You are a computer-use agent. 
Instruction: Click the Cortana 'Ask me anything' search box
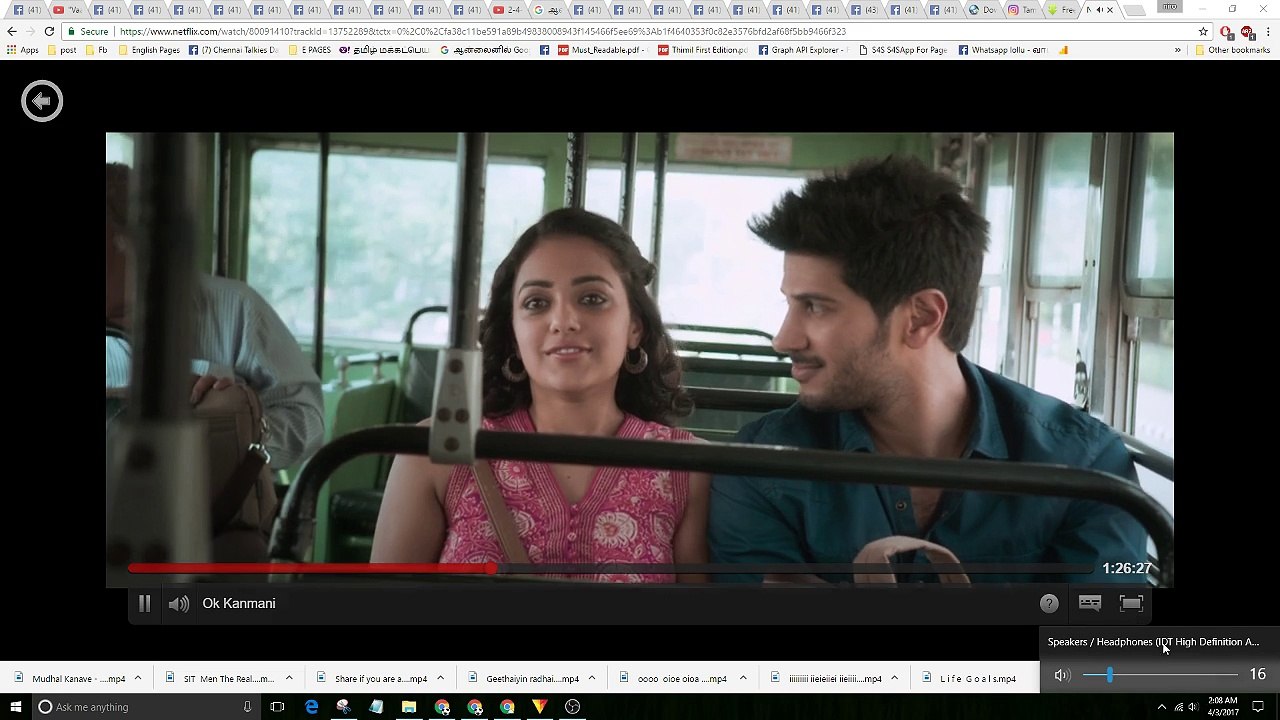click(x=146, y=707)
